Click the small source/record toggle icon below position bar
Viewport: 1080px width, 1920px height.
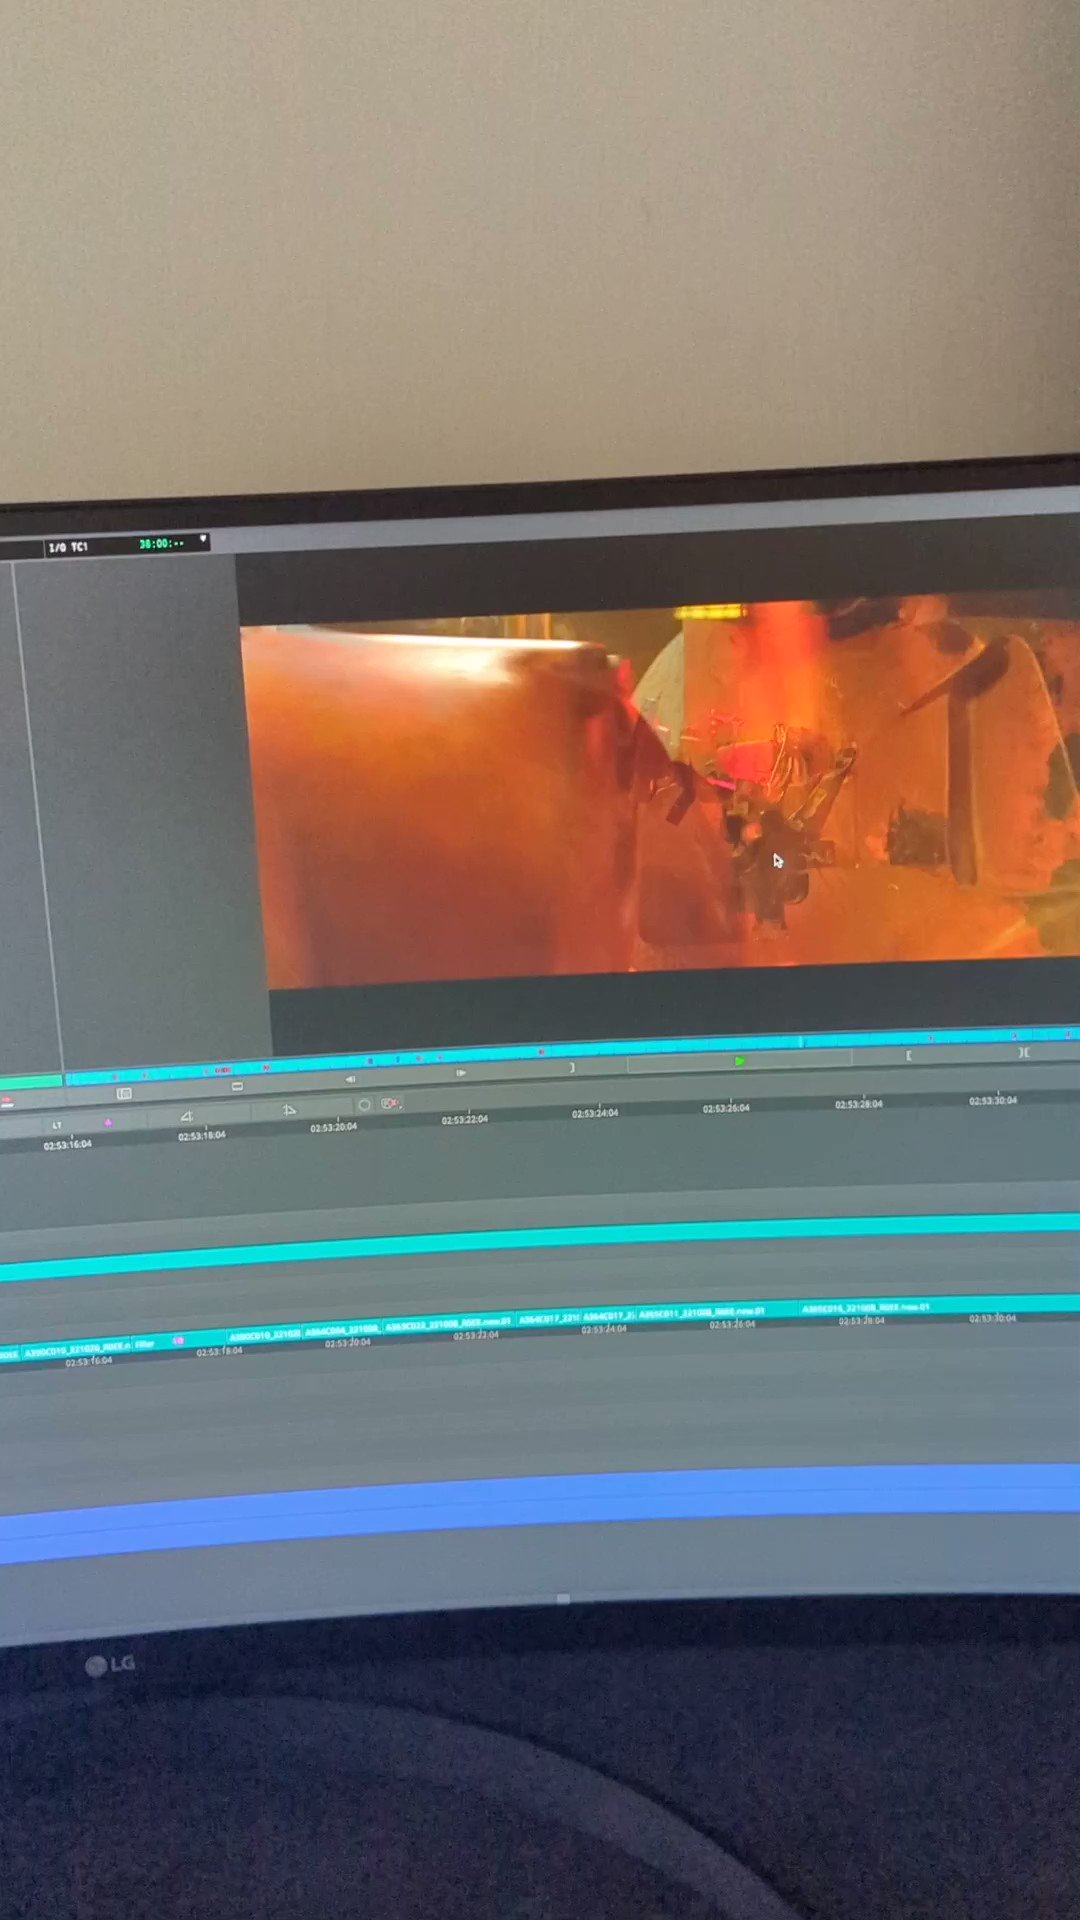(x=124, y=1094)
